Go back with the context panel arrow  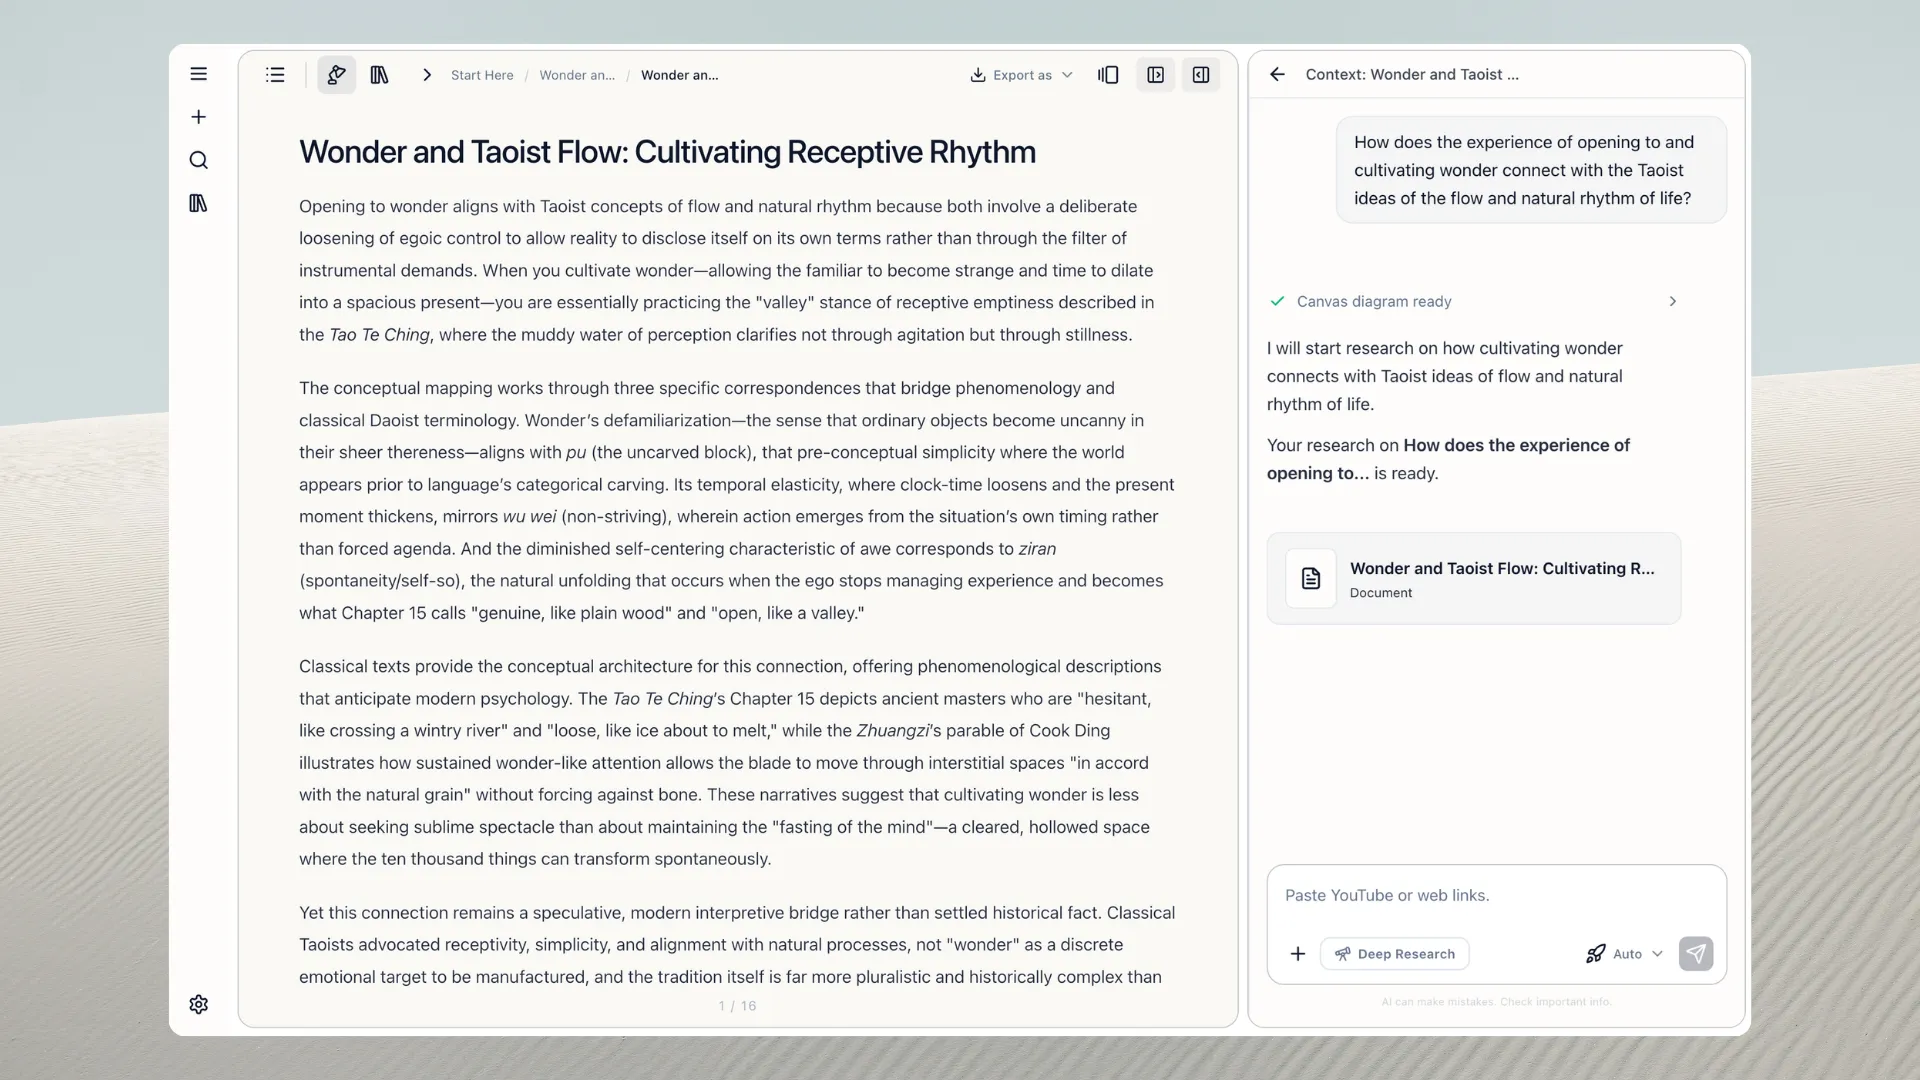pyautogui.click(x=1277, y=74)
